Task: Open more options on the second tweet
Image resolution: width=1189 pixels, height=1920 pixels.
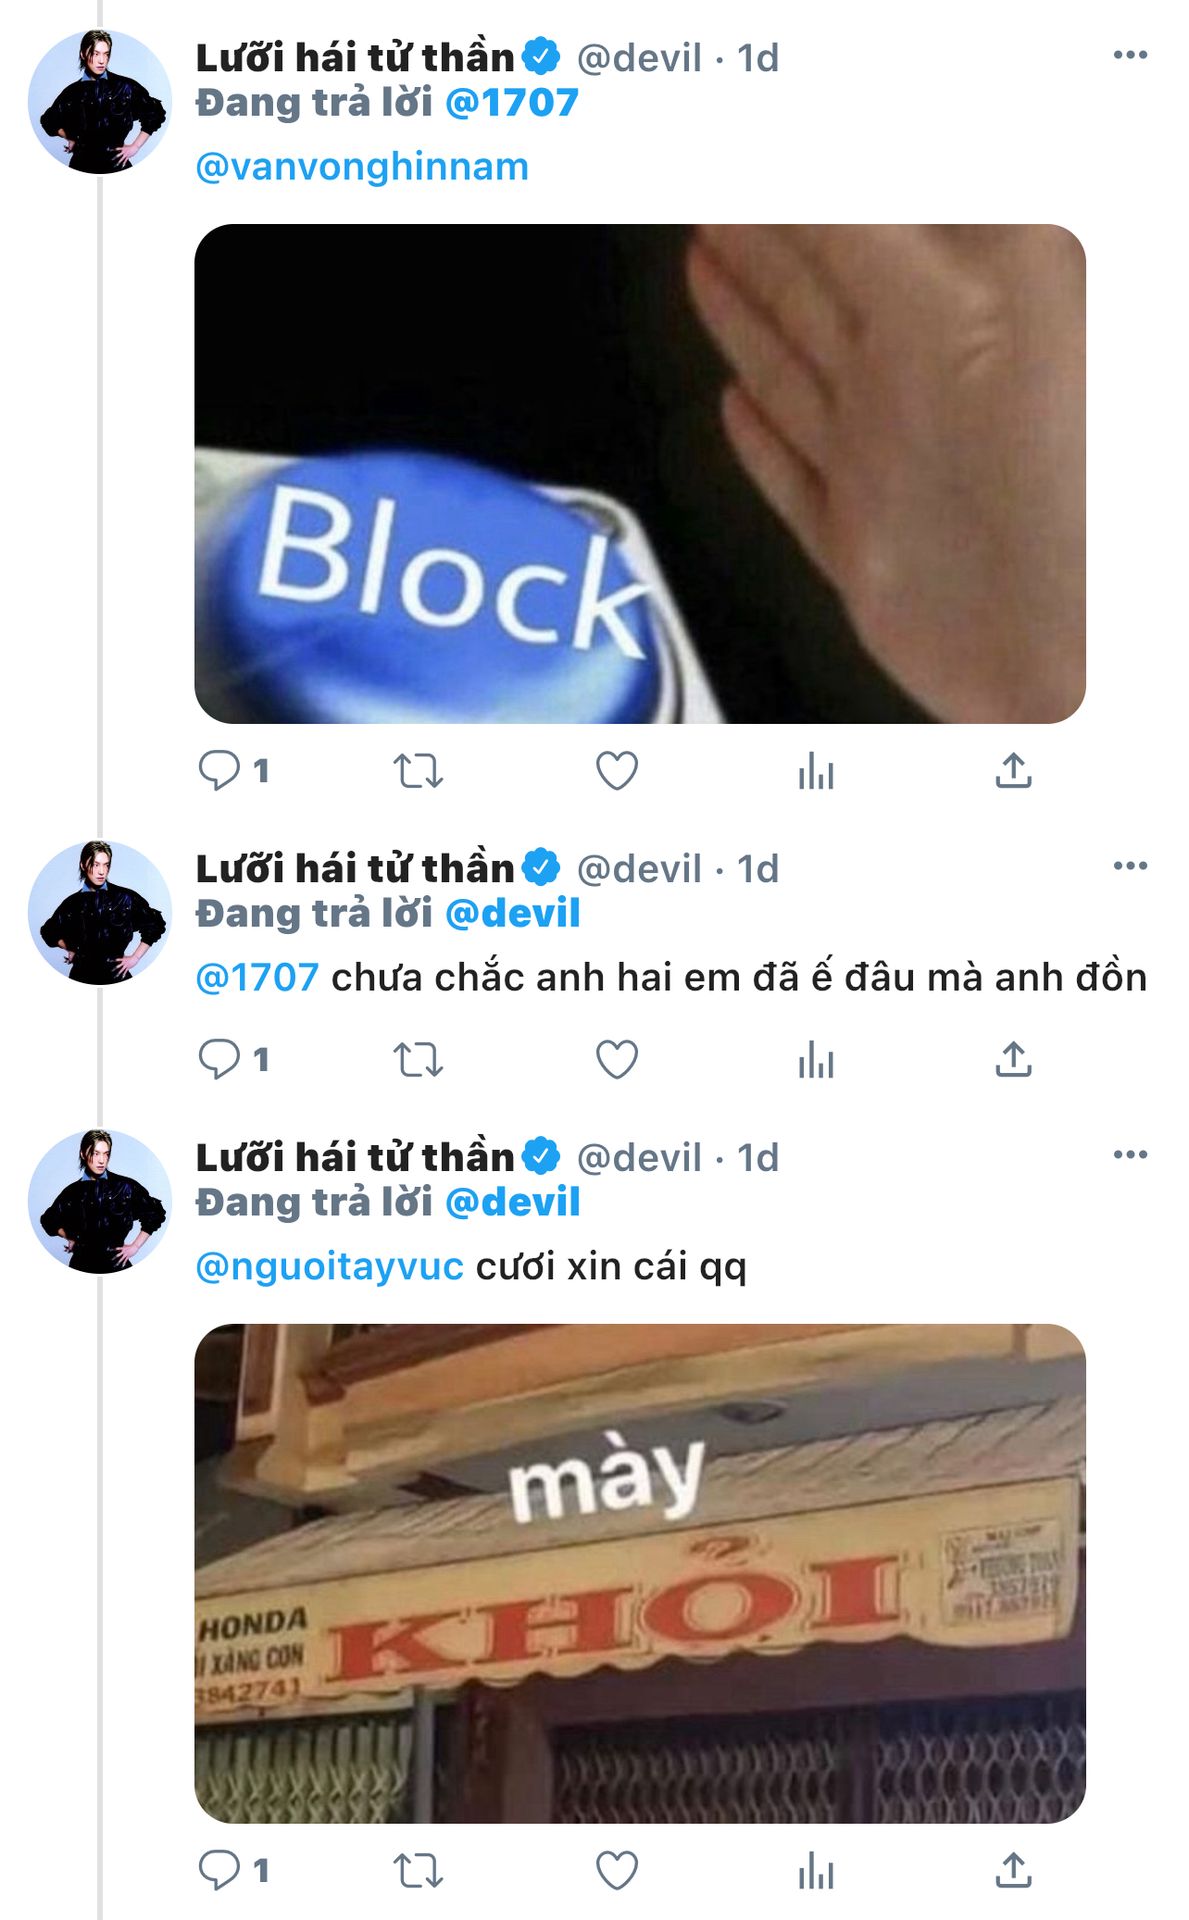Action: coord(1130,866)
